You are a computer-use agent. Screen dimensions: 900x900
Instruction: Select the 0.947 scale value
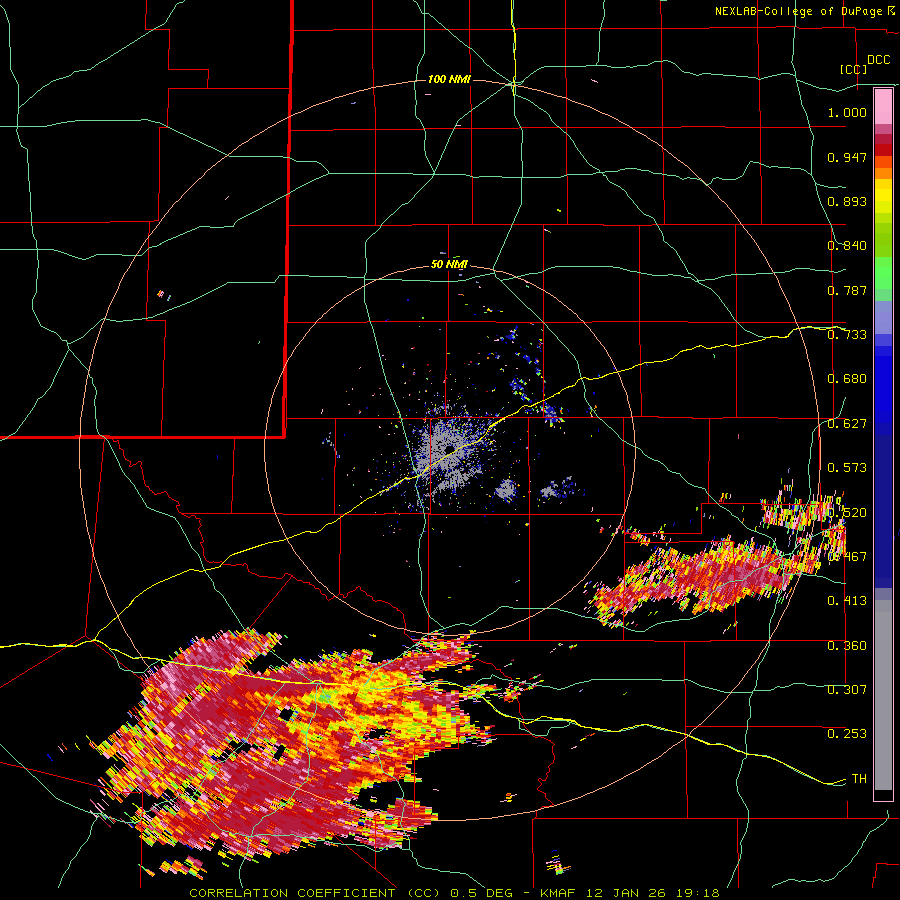tap(847, 157)
